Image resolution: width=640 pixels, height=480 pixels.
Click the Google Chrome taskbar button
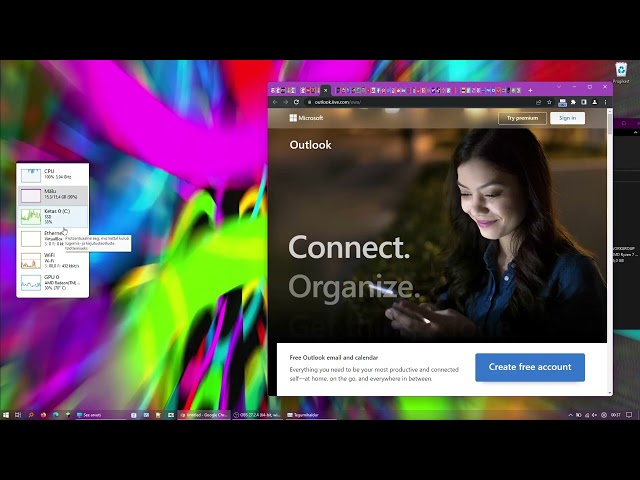pyautogui.click(x=204, y=415)
